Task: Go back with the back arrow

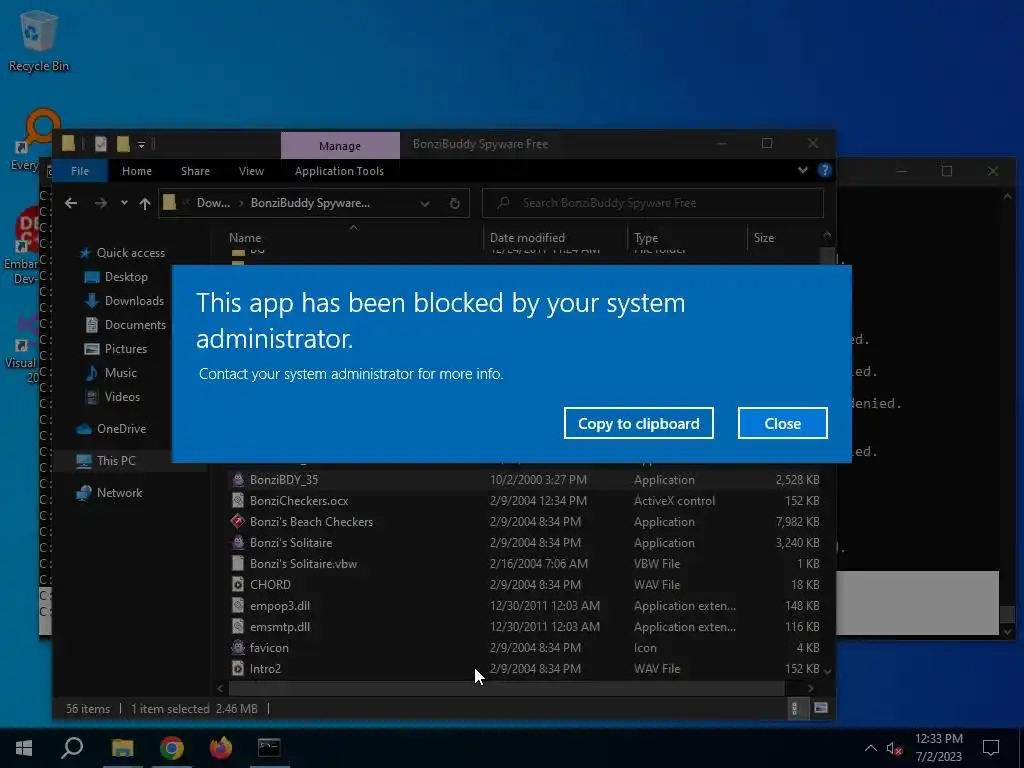Action: 71,203
